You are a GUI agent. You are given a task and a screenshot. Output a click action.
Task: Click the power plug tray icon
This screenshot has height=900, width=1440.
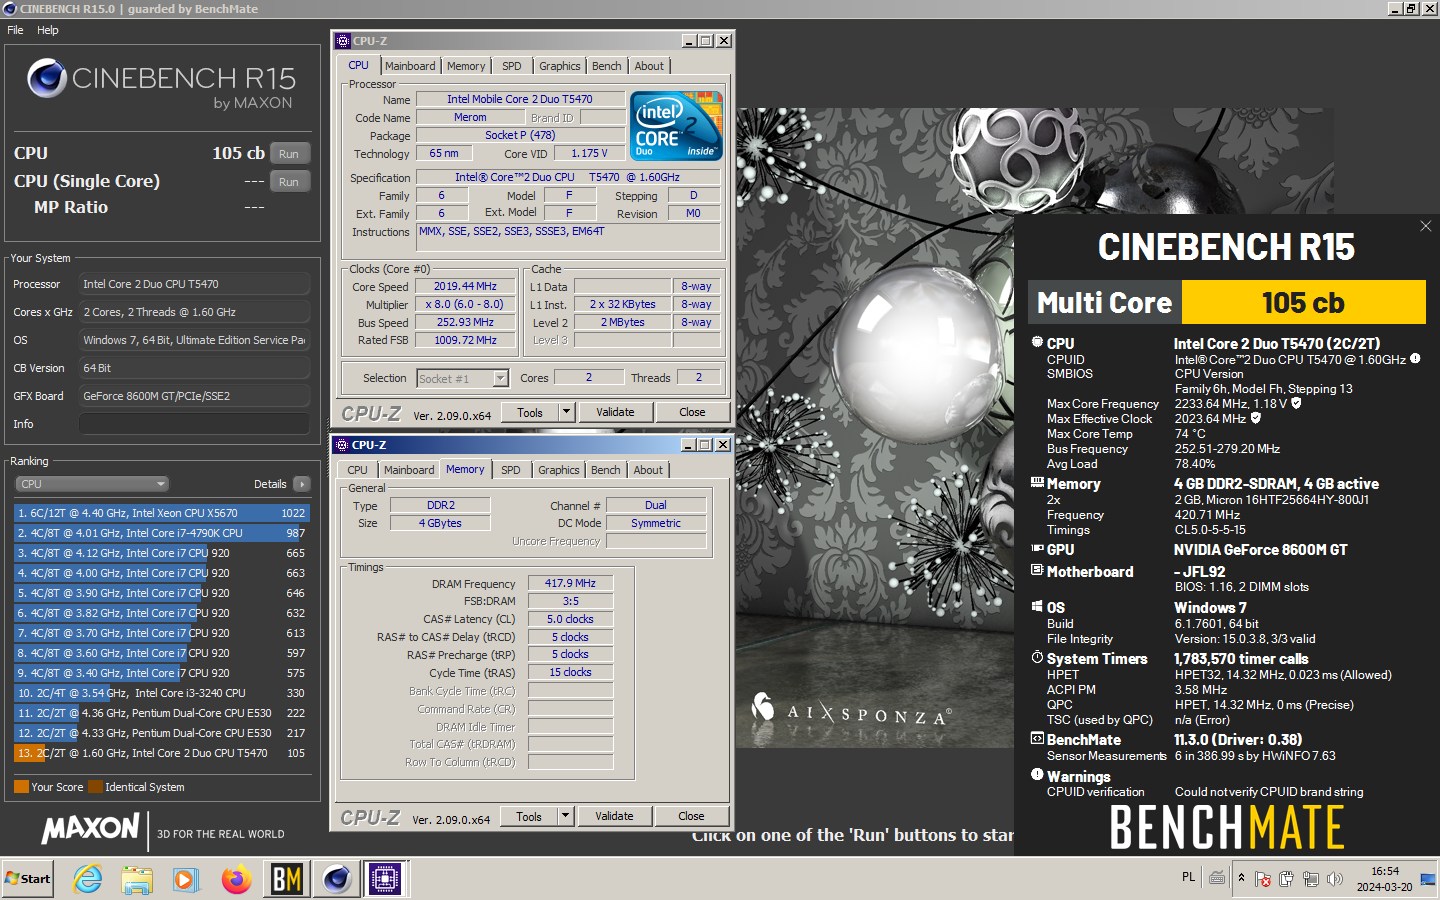[x=1286, y=879]
